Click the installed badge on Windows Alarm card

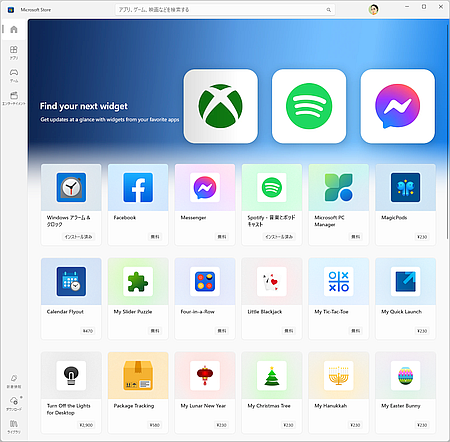(x=78, y=237)
